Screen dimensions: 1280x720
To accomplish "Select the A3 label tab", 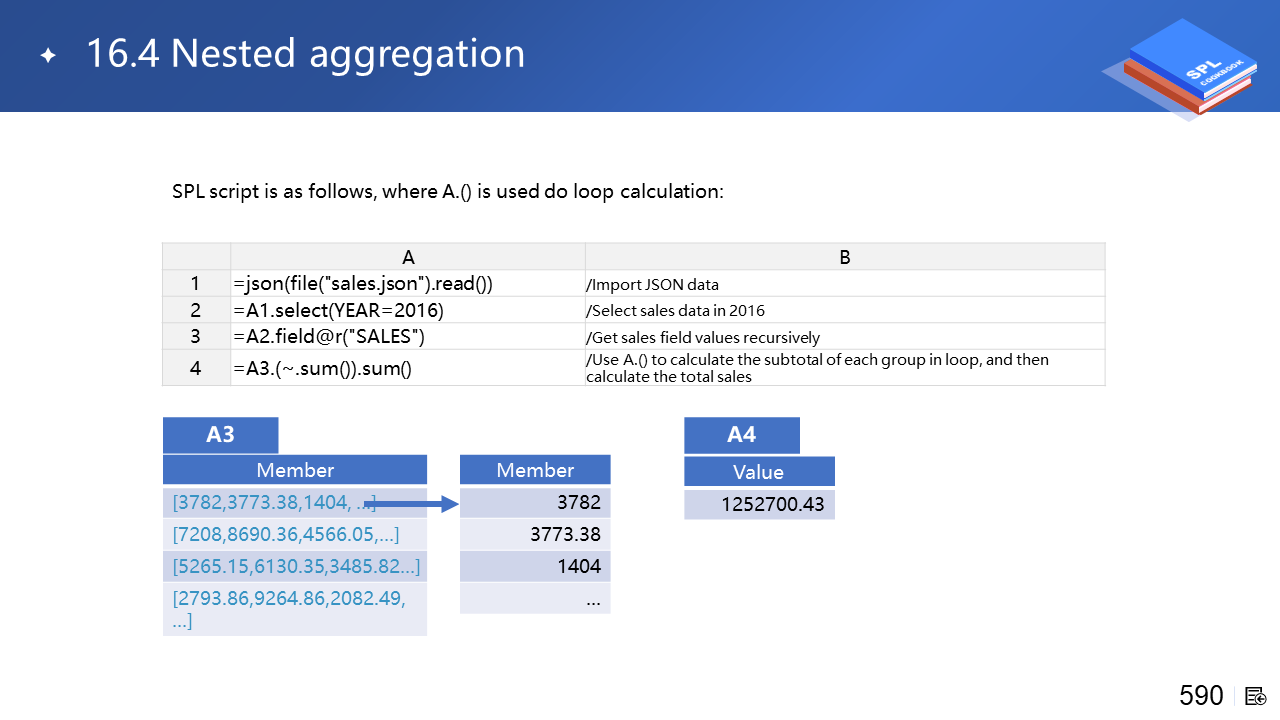I will click(x=220, y=435).
